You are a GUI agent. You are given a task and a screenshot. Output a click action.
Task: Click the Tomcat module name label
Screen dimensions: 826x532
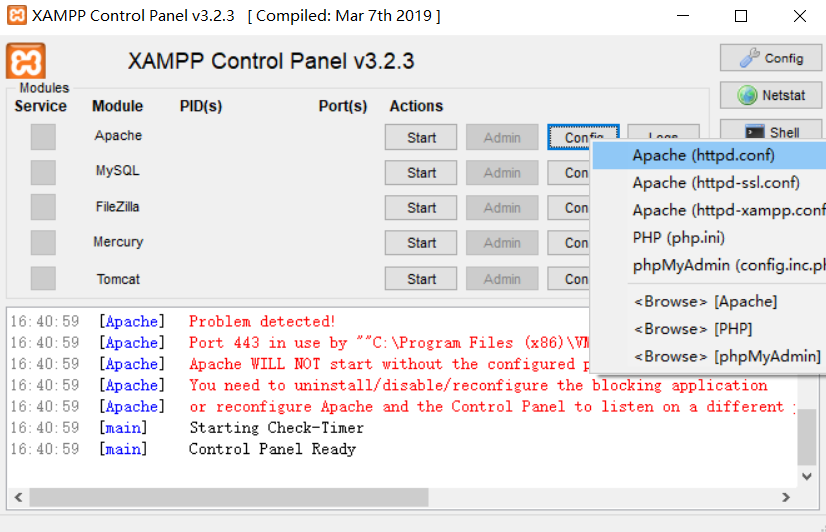point(118,279)
